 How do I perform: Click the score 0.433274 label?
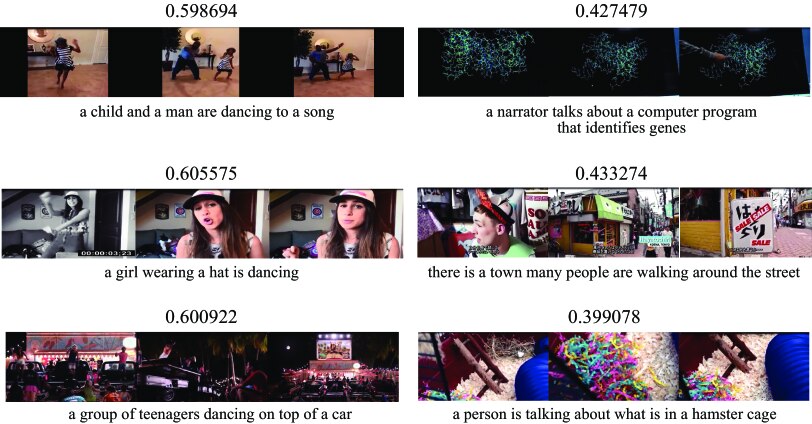click(x=611, y=173)
